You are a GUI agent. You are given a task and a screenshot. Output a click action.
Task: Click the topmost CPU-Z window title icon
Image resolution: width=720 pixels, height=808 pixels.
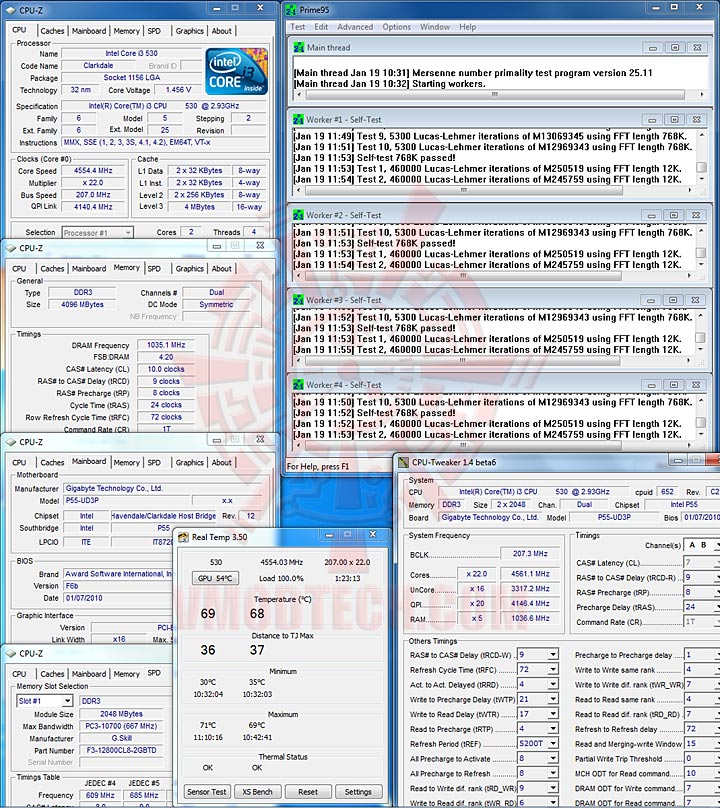pyautogui.click(x=11, y=10)
